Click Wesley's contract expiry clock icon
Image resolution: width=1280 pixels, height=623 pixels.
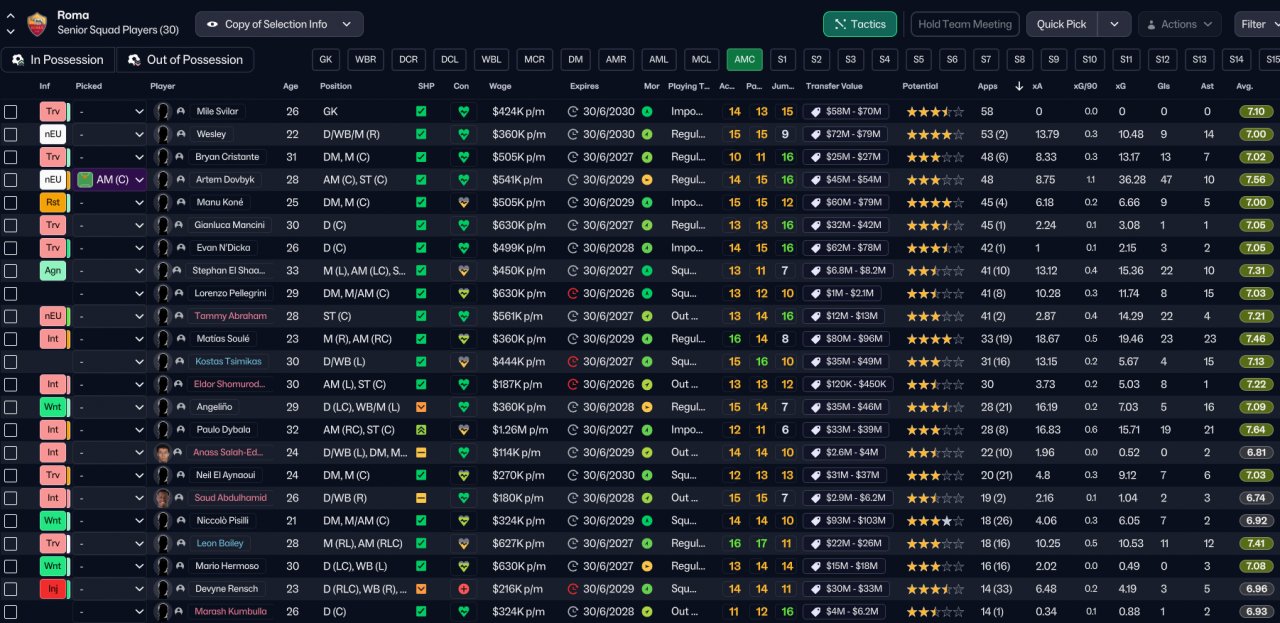tap(573, 135)
